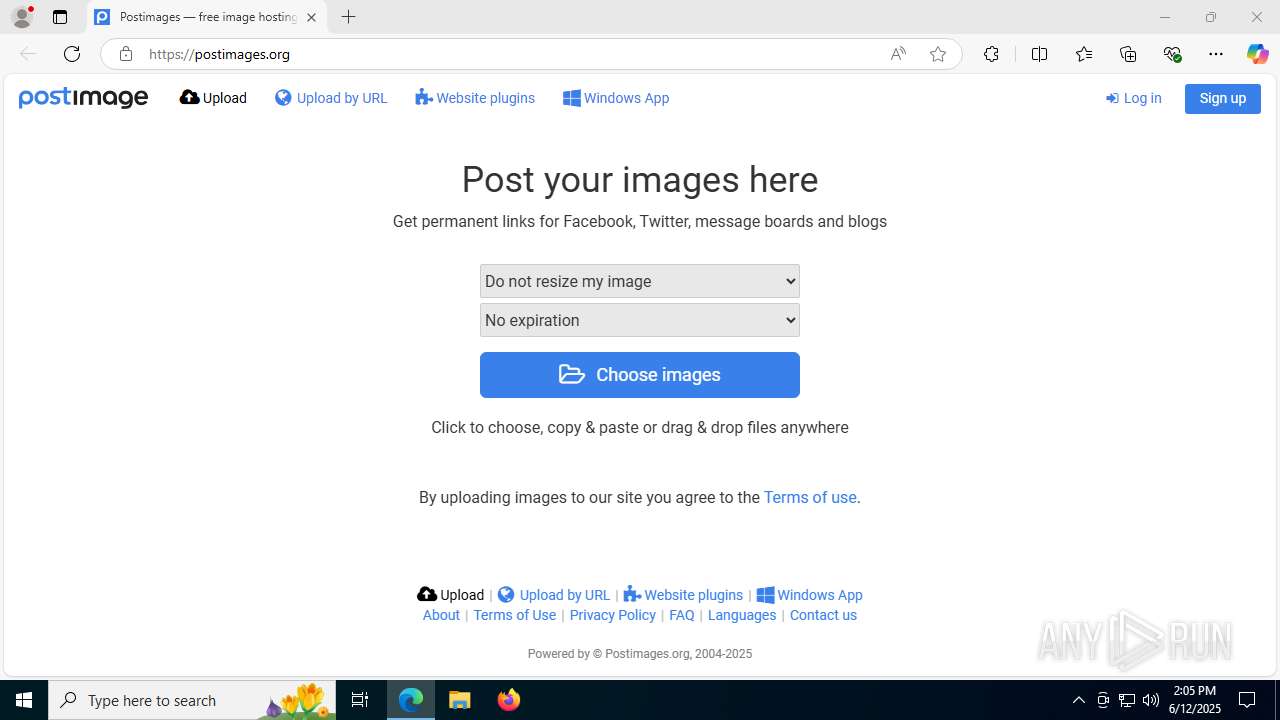Screen dimensions: 1280x720
Task: Click the footer Upload by URL link
Action: click(554, 595)
